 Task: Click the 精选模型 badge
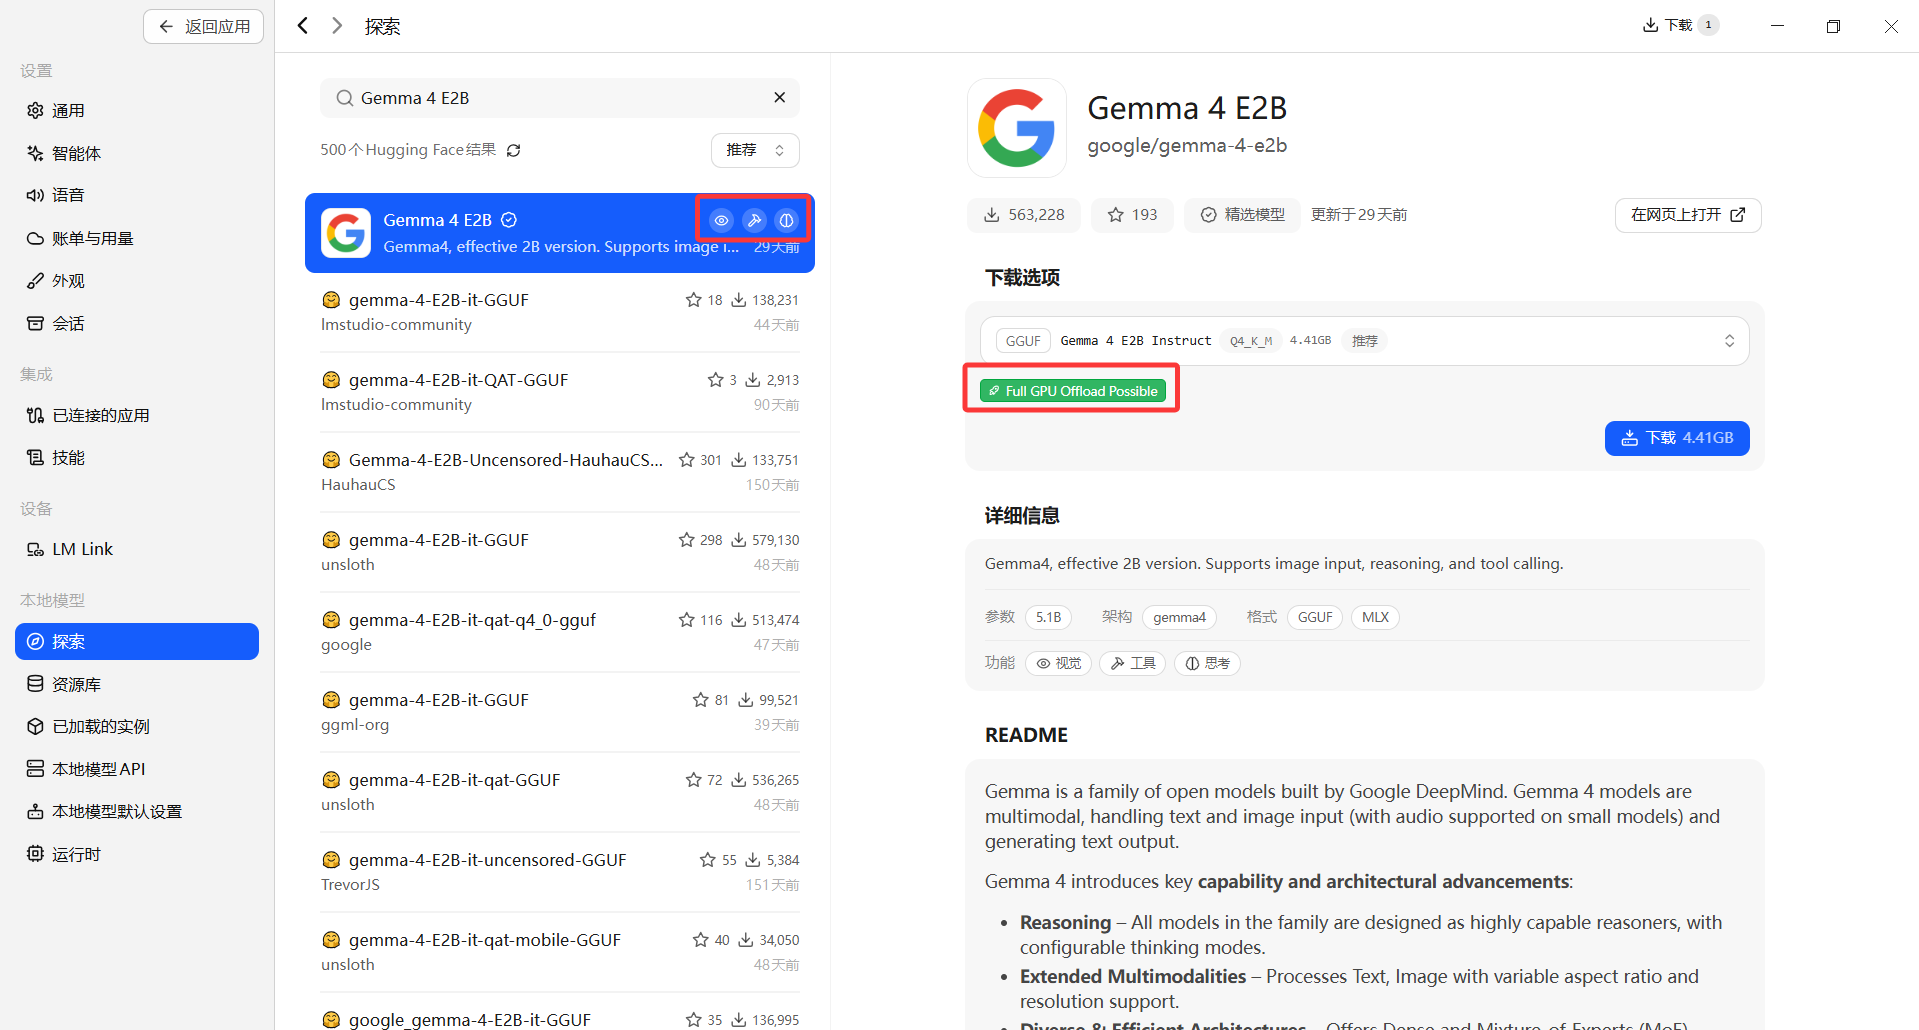click(x=1242, y=215)
